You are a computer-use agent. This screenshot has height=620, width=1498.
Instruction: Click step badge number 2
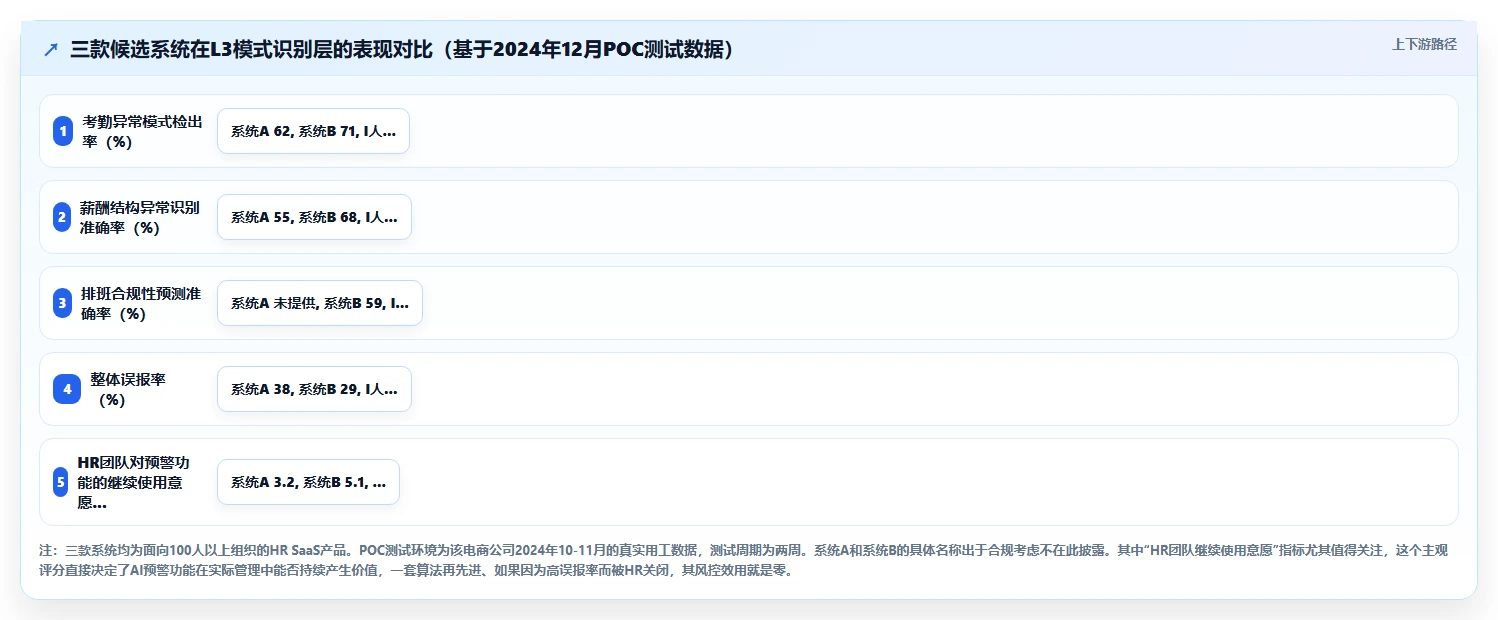click(63, 217)
